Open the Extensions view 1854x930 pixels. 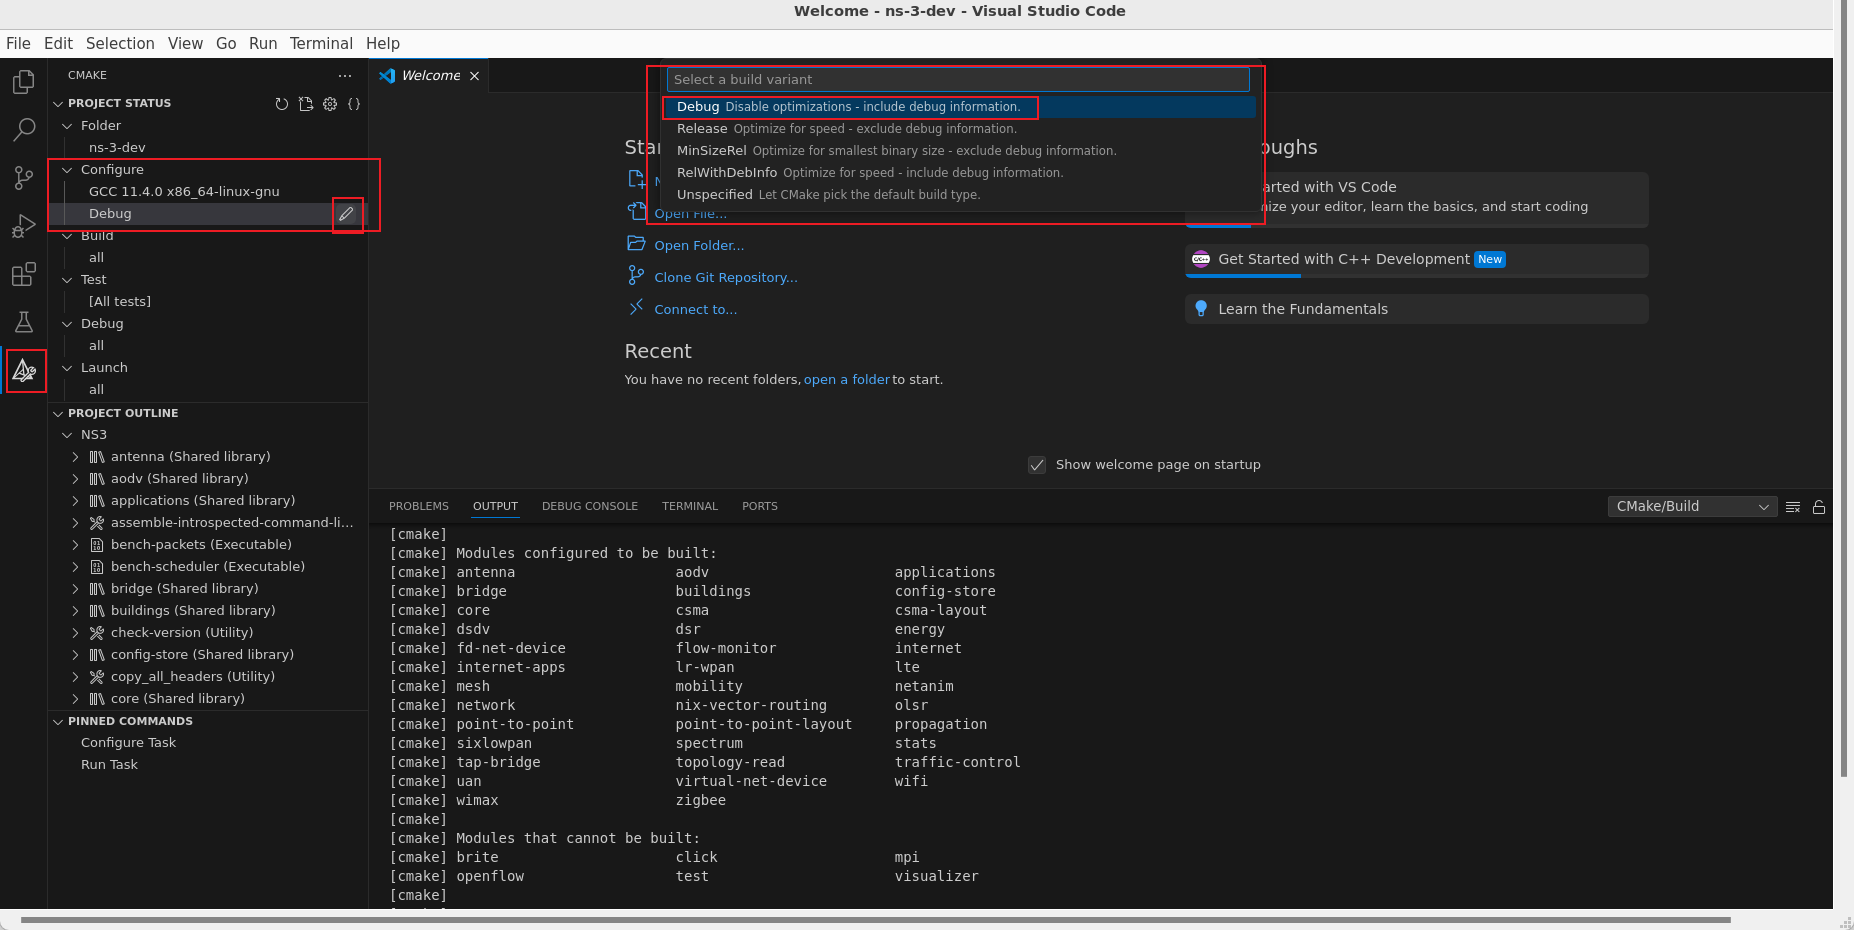[x=24, y=274]
